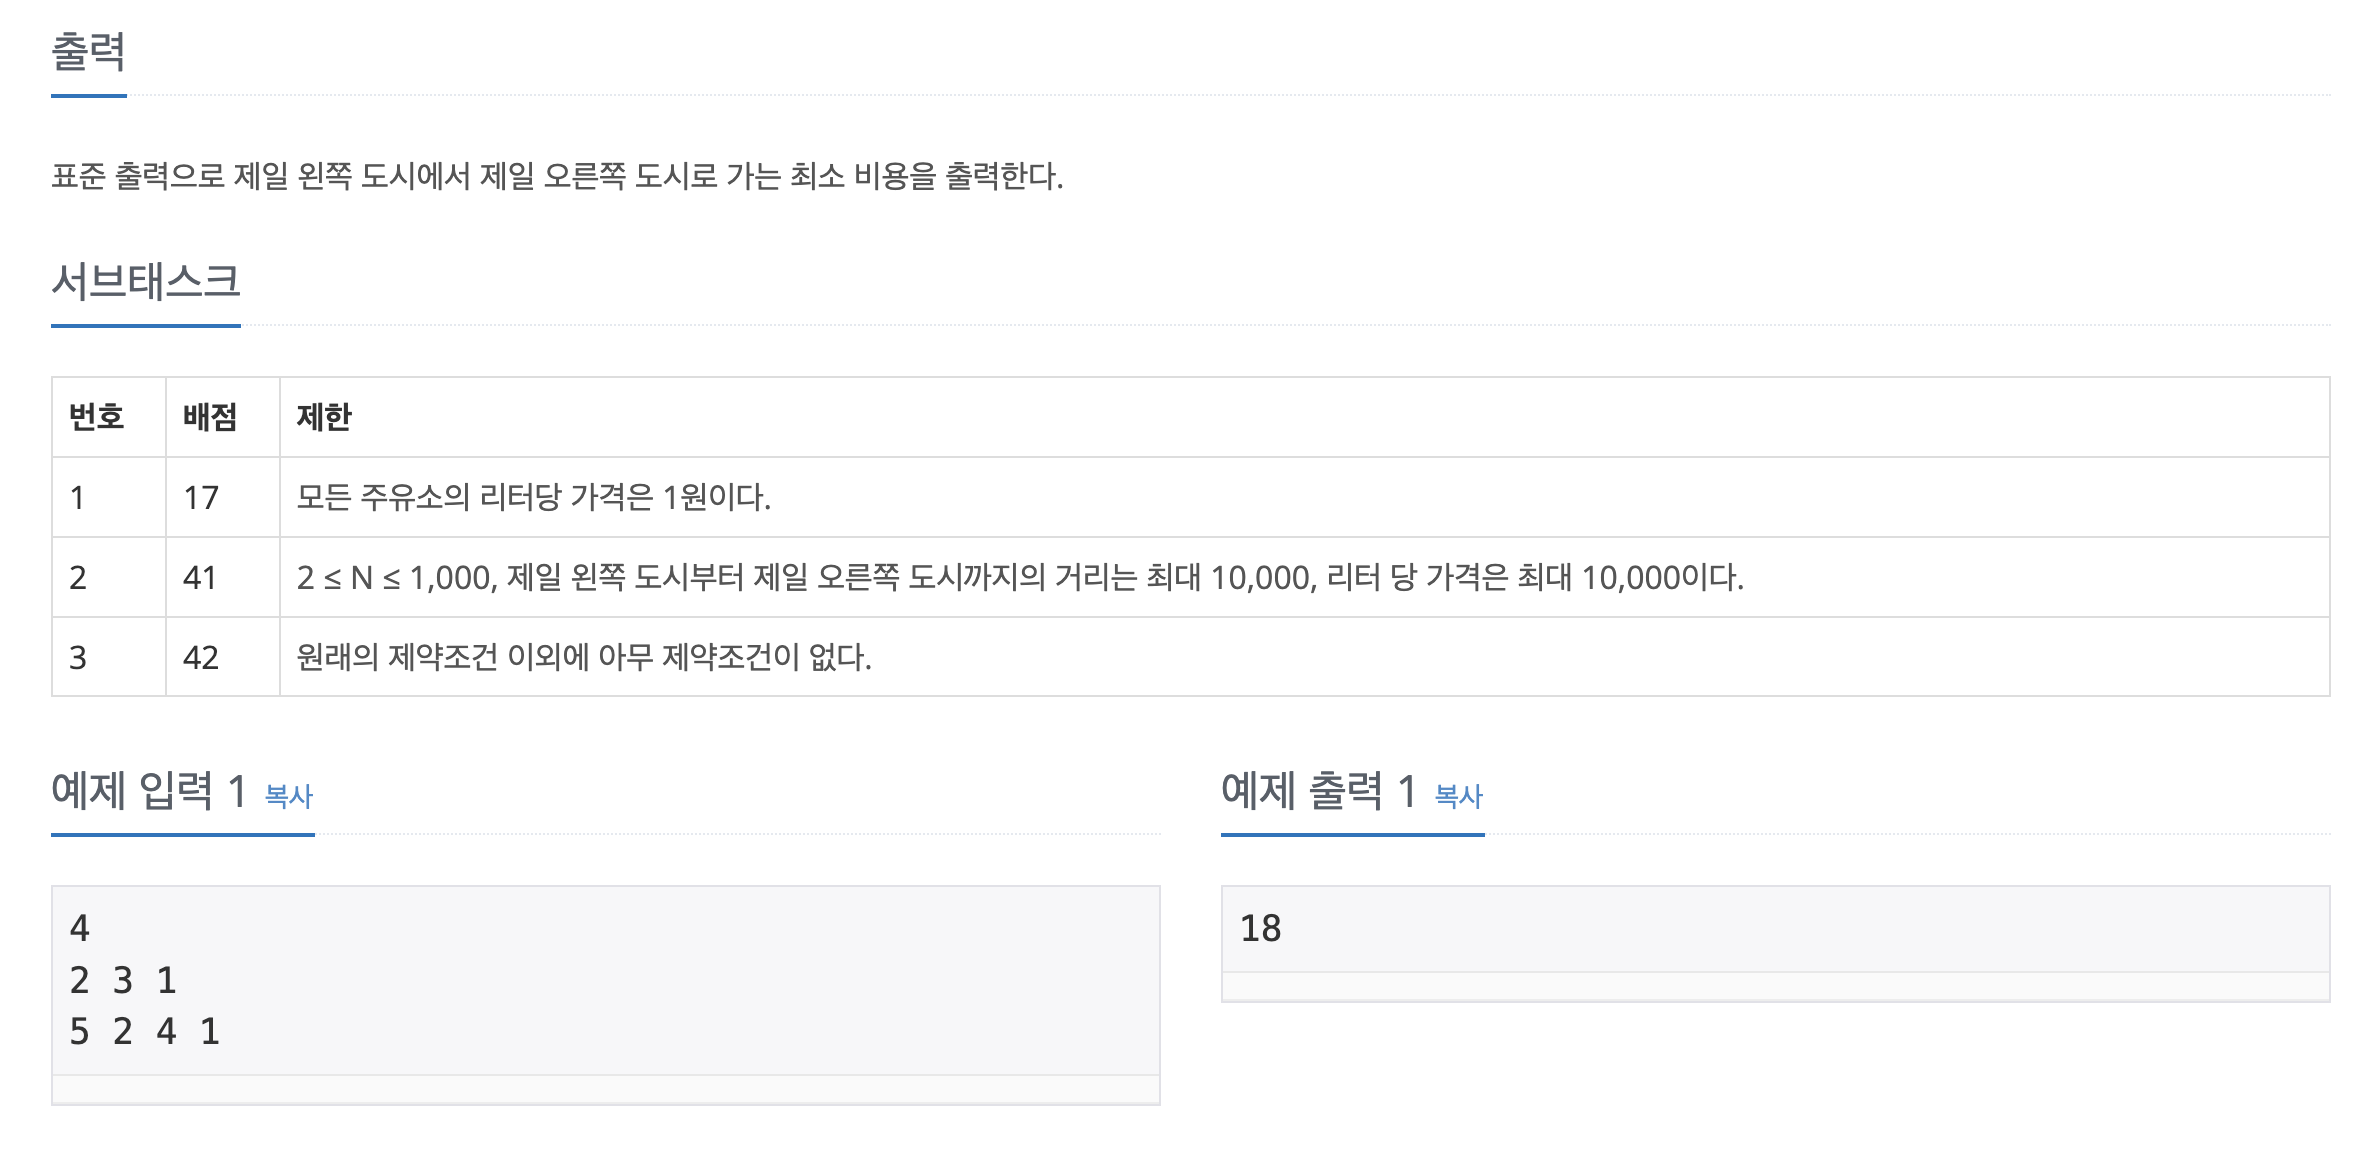Select the 서브태스크 section heading
2380x1152 pixels.
click(x=146, y=281)
